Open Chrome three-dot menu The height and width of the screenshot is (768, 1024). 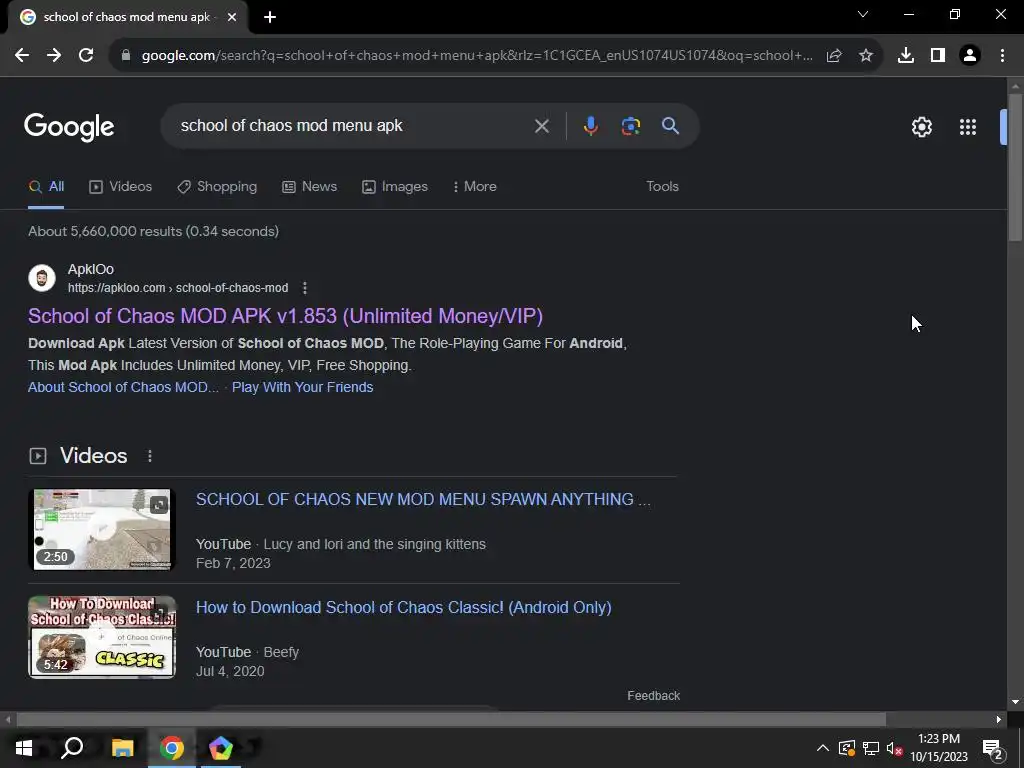(1002, 56)
